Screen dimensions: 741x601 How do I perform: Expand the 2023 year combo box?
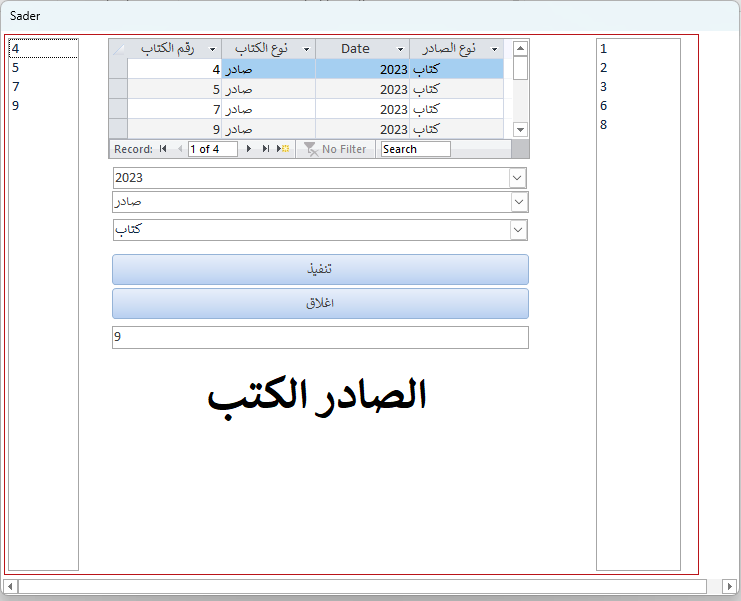tap(517, 178)
